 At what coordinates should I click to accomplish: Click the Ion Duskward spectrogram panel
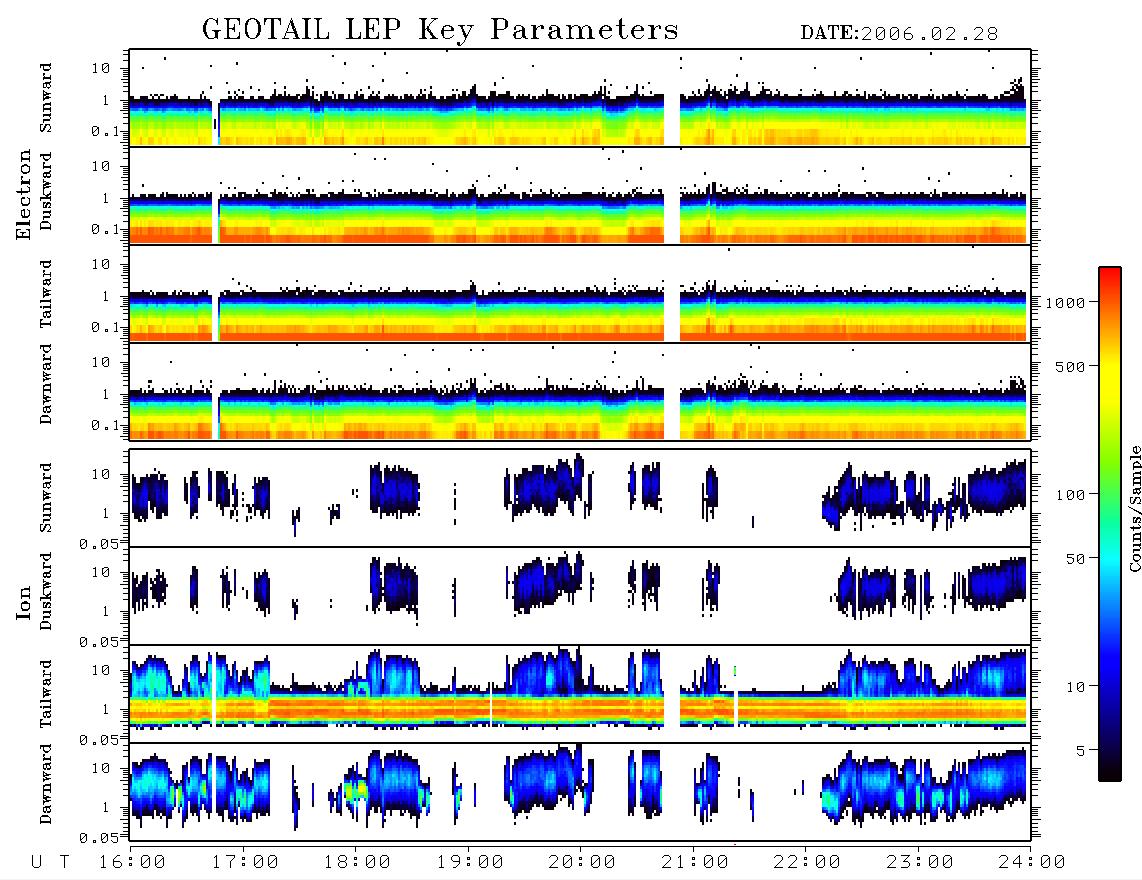pyautogui.click(x=580, y=596)
